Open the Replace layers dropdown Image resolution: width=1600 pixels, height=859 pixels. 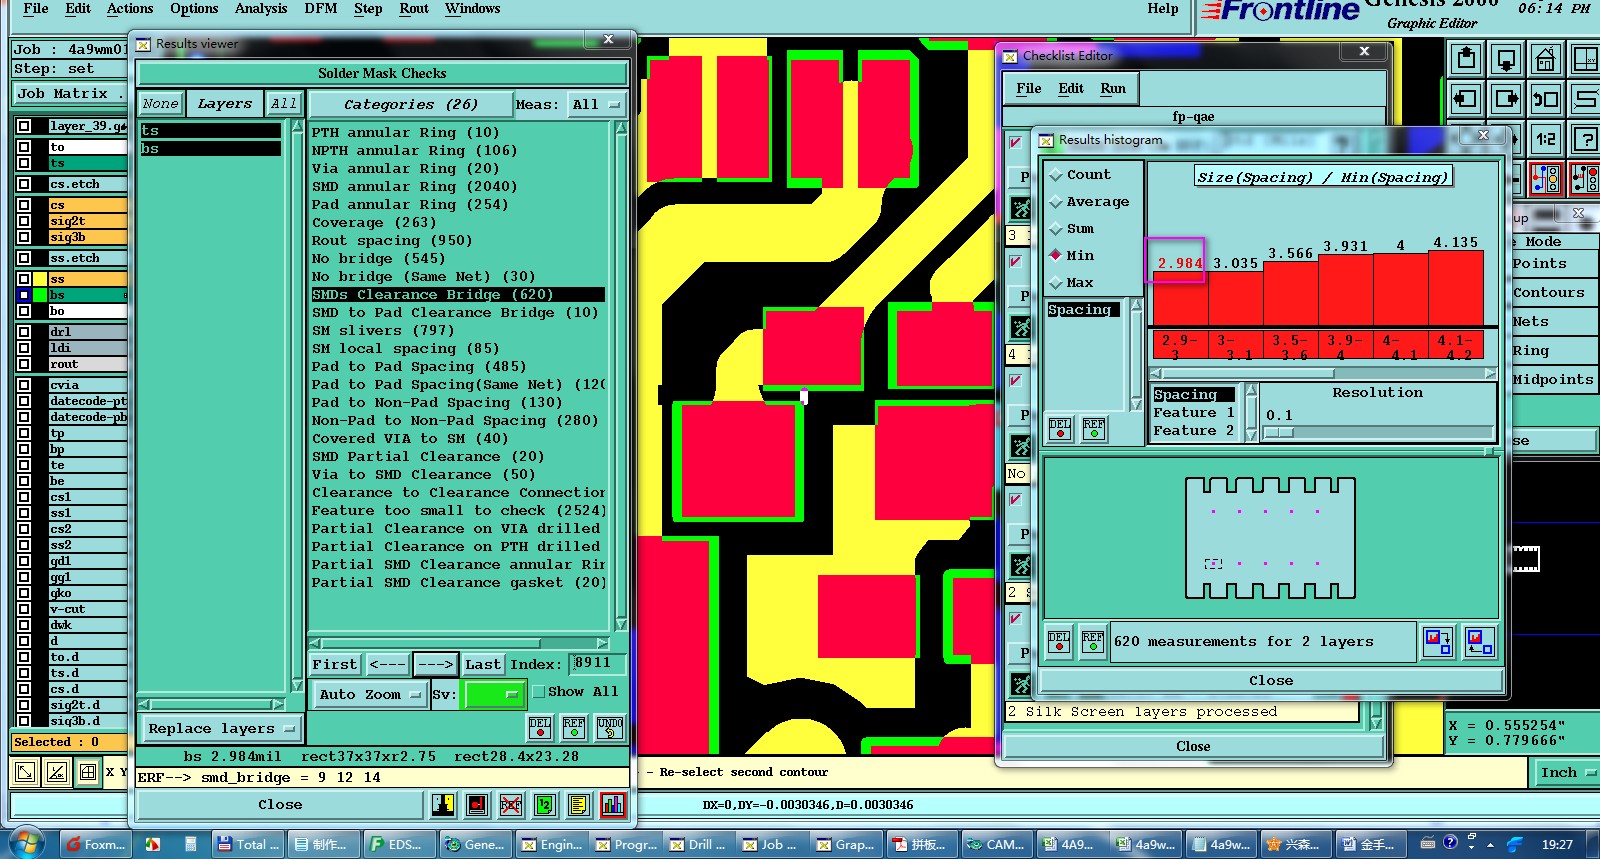pos(220,728)
